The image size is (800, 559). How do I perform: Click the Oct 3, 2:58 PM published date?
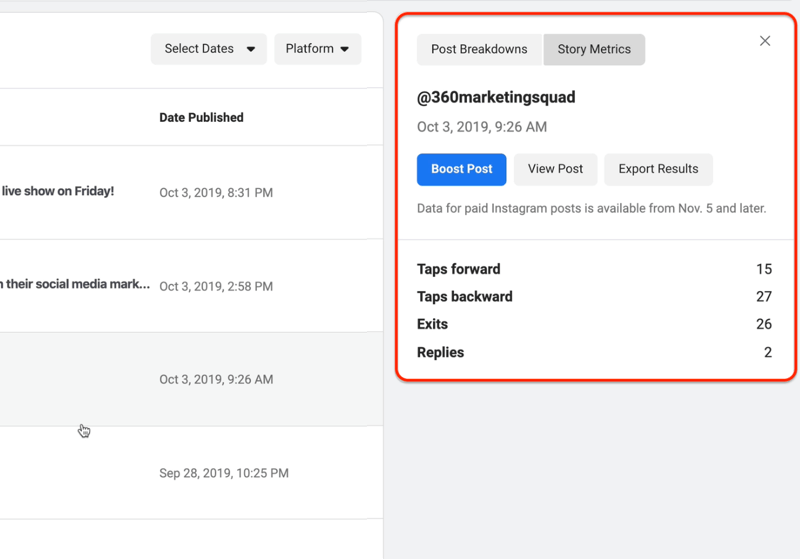(216, 286)
